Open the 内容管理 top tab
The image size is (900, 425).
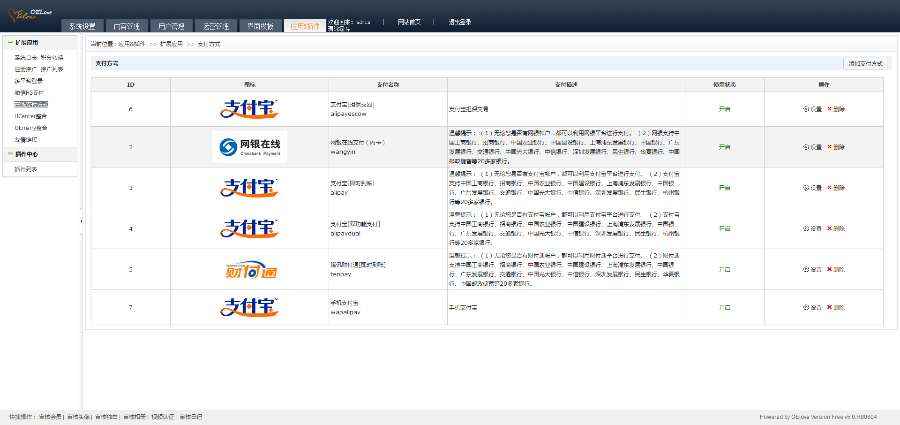click(x=127, y=26)
